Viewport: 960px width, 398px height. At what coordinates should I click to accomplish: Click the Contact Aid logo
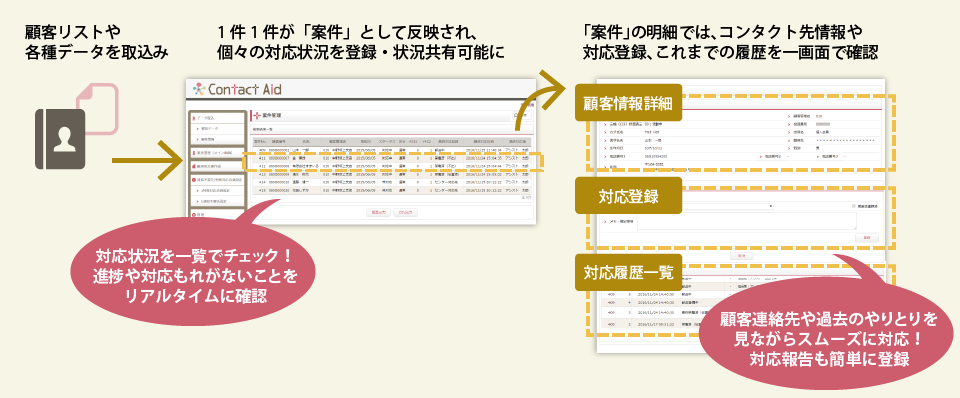[236, 89]
